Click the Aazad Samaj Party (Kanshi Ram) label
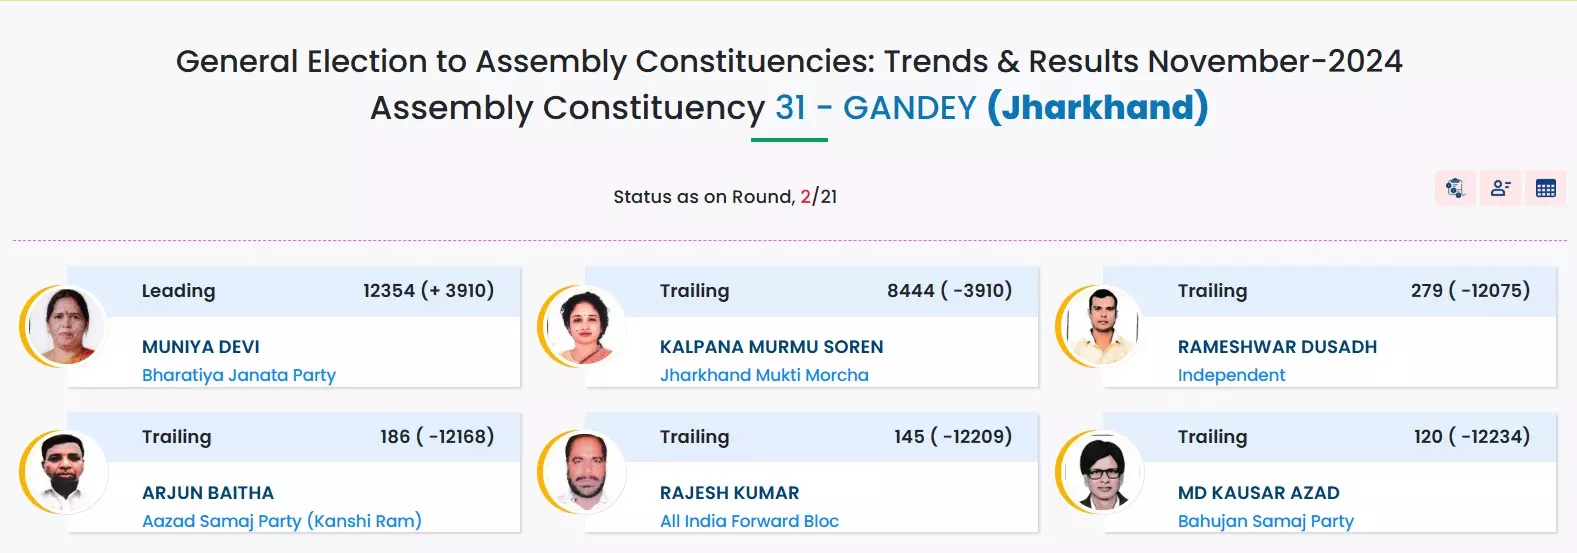Viewport: 1577px width, 553px height. point(282,521)
